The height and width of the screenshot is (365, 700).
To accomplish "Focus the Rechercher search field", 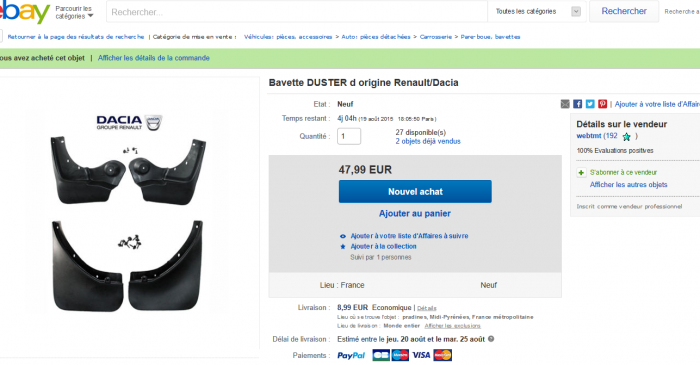I will tap(297, 12).
